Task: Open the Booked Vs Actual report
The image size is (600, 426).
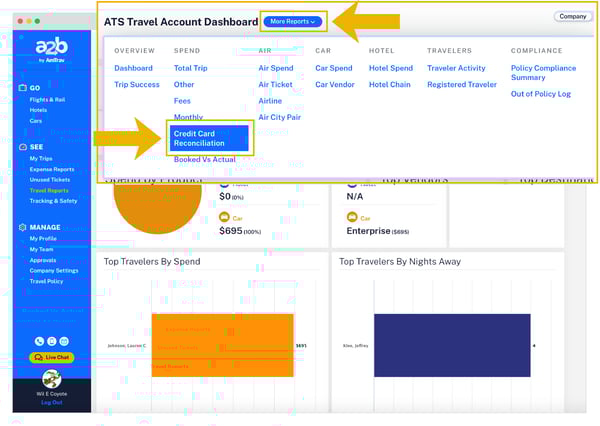Action: tap(204, 159)
